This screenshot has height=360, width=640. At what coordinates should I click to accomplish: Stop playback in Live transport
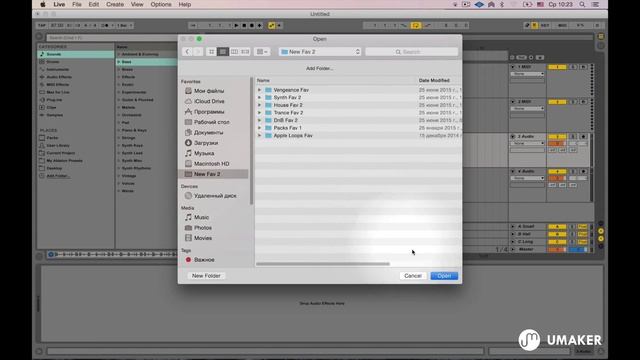coord(244,25)
